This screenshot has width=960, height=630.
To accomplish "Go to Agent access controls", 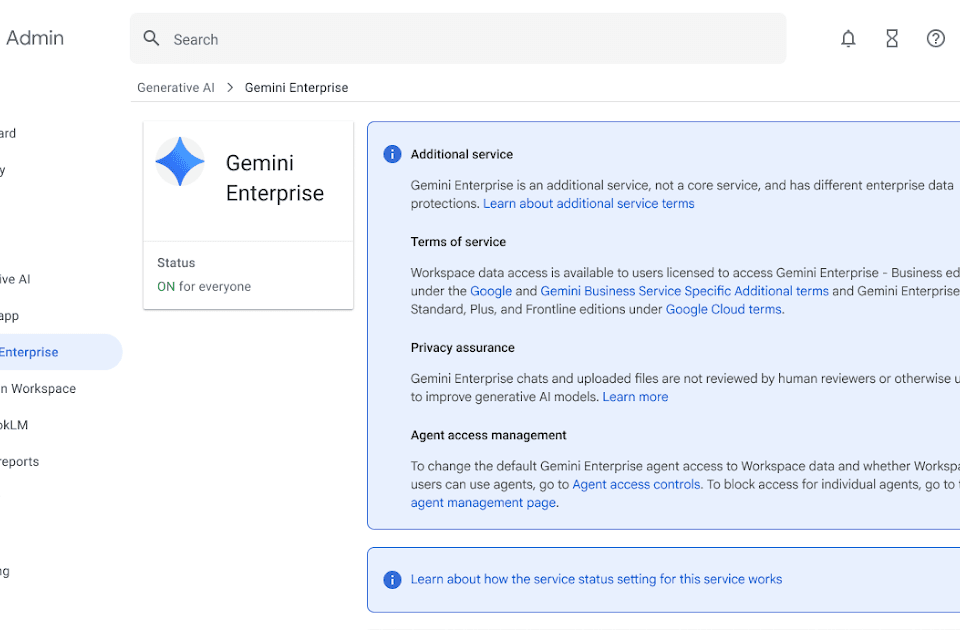I will tap(636, 485).
